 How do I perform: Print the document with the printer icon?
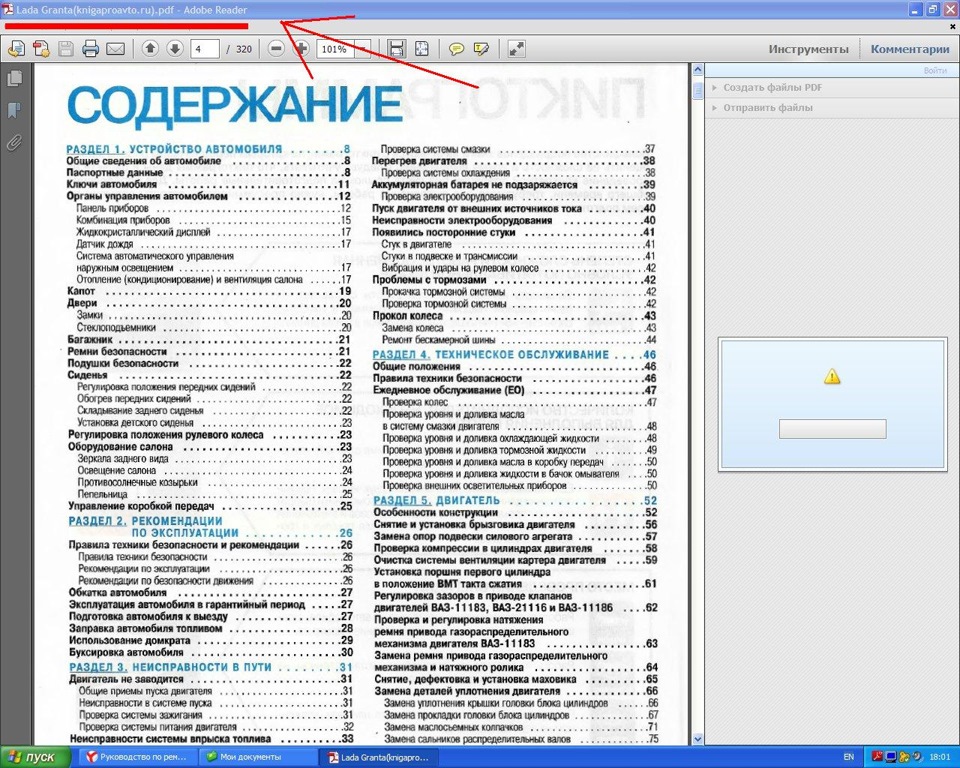click(x=91, y=48)
